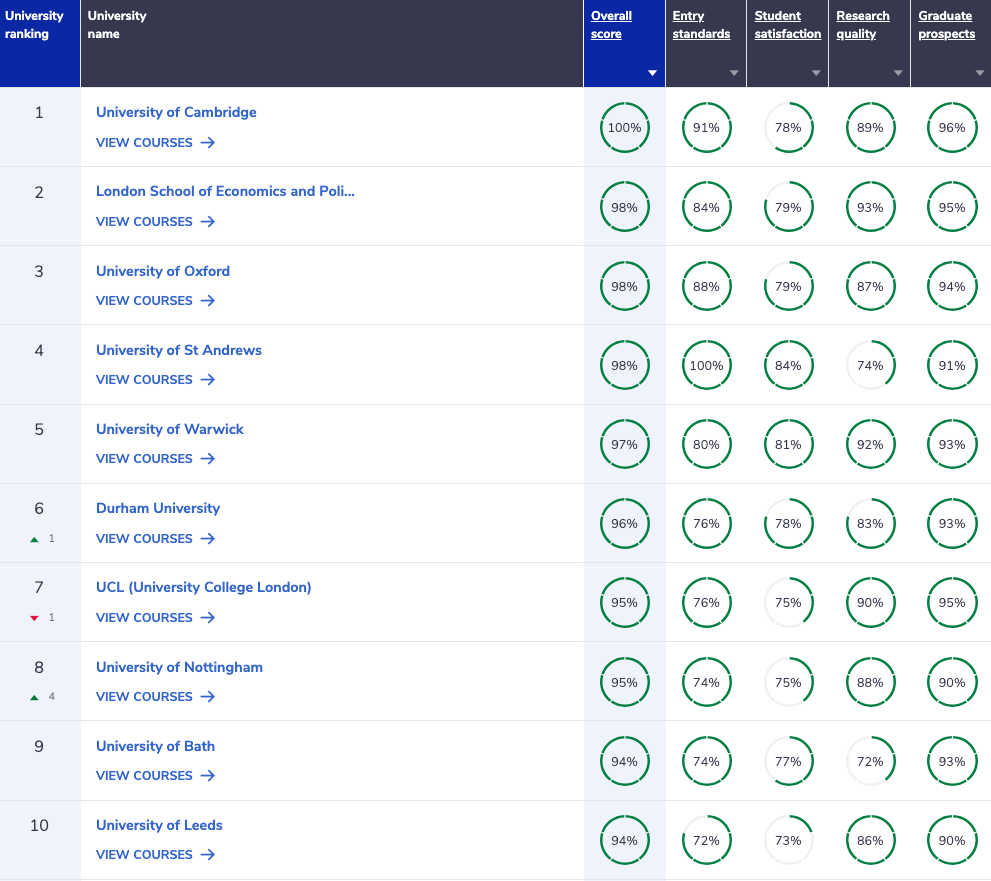Click Durham University's name link
The height and width of the screenshot is (881, 991).
coord(157,508)
